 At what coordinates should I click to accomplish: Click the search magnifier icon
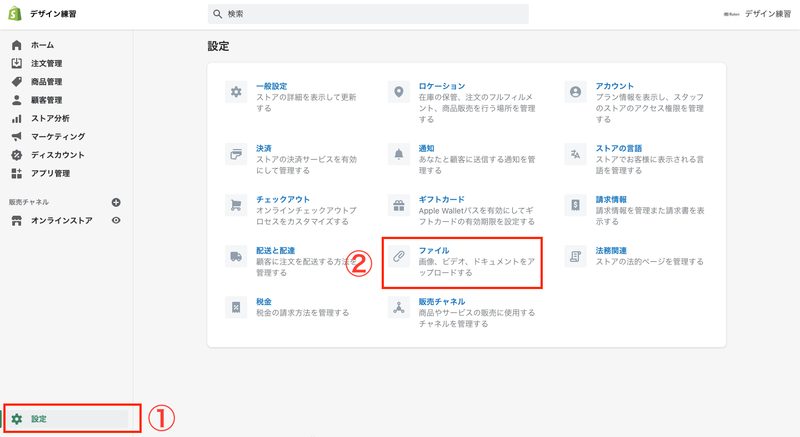coord(217,14)
